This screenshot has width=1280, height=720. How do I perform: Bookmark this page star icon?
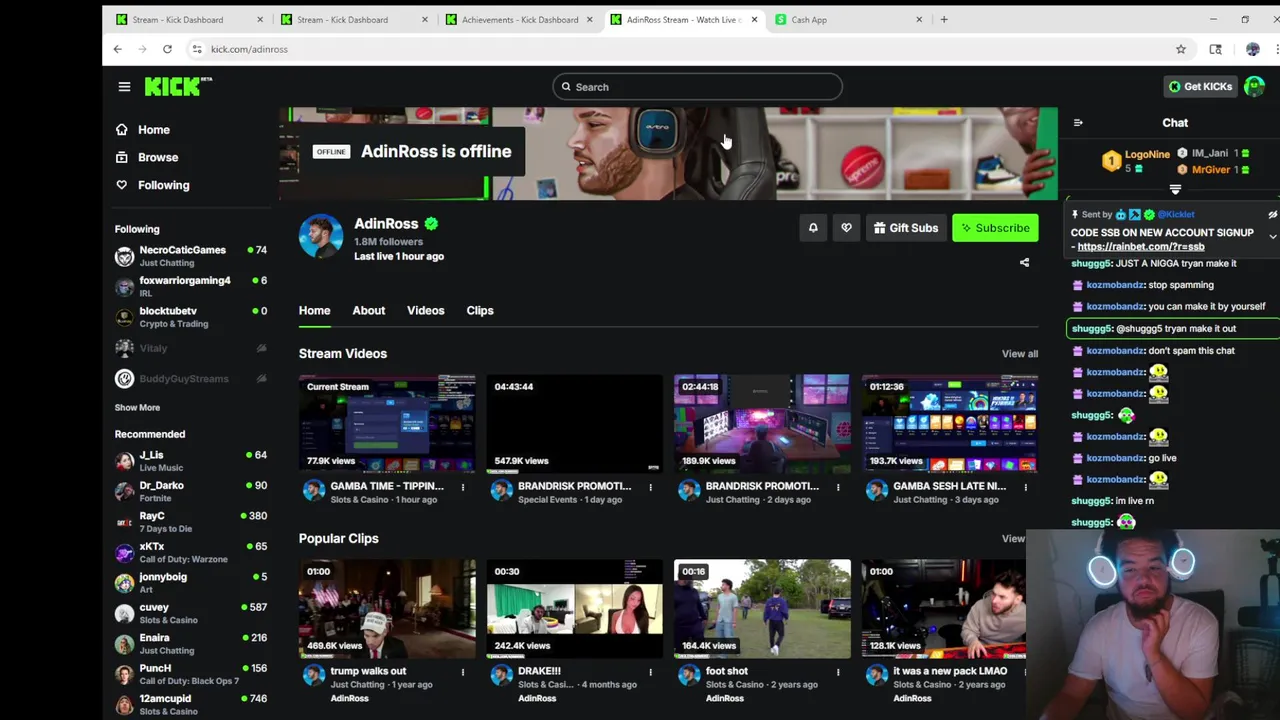coord(1181,49)
